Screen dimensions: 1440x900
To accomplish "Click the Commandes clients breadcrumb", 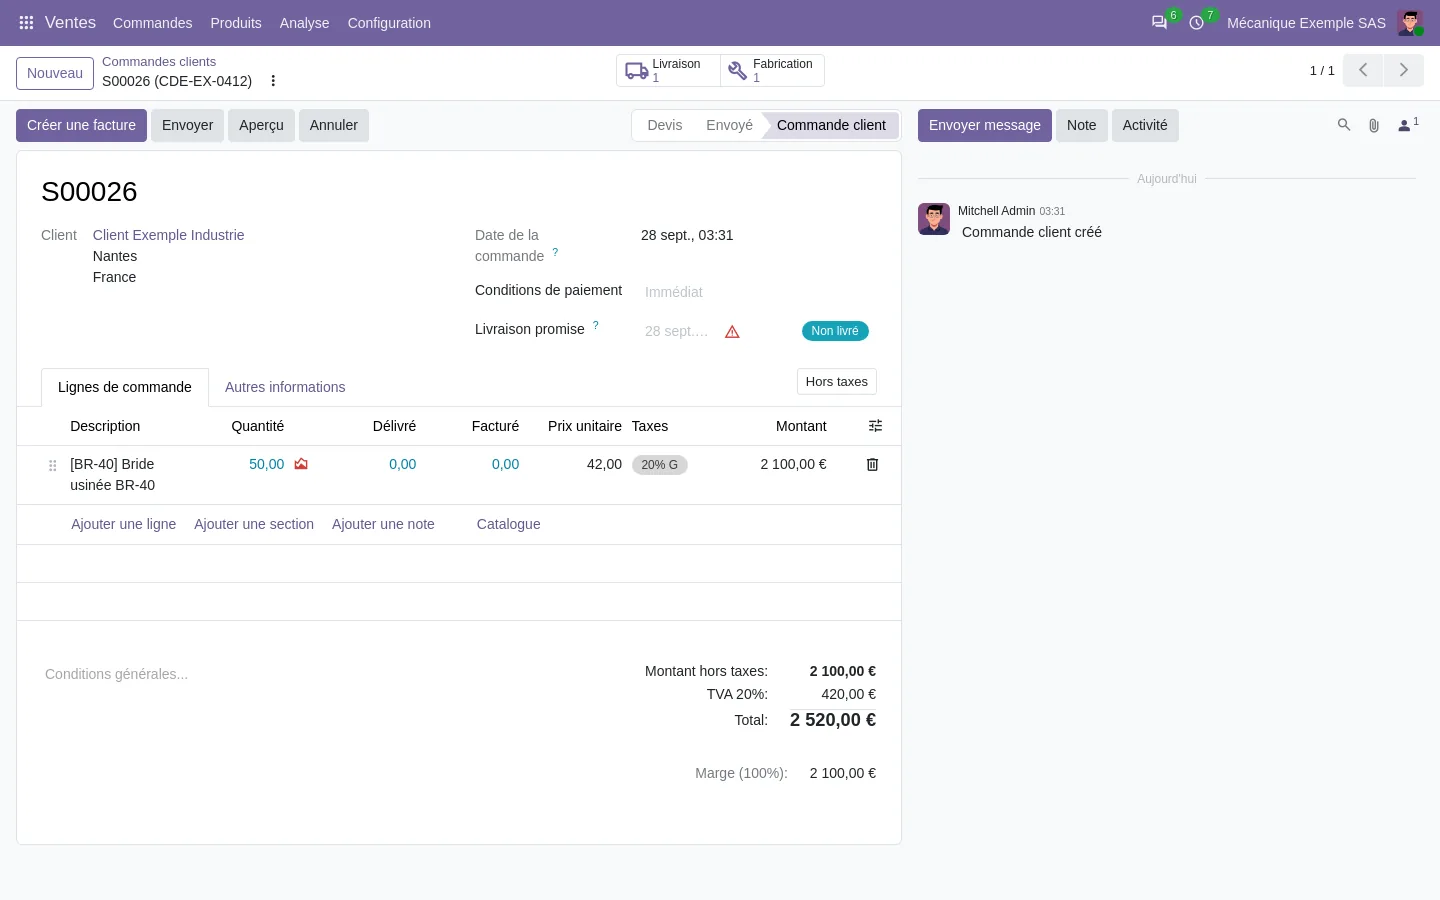I will click(159, 62).
